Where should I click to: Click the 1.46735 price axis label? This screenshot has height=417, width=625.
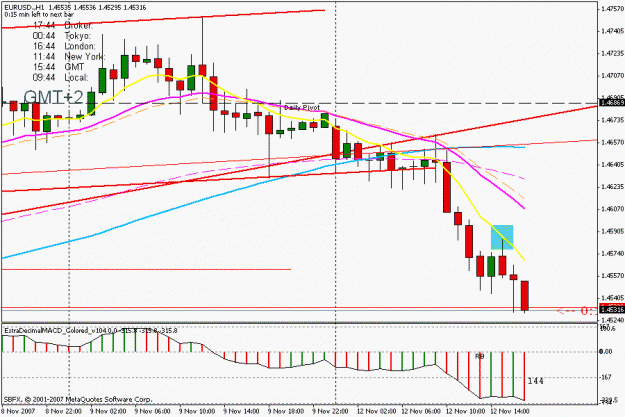click(613, 120)
